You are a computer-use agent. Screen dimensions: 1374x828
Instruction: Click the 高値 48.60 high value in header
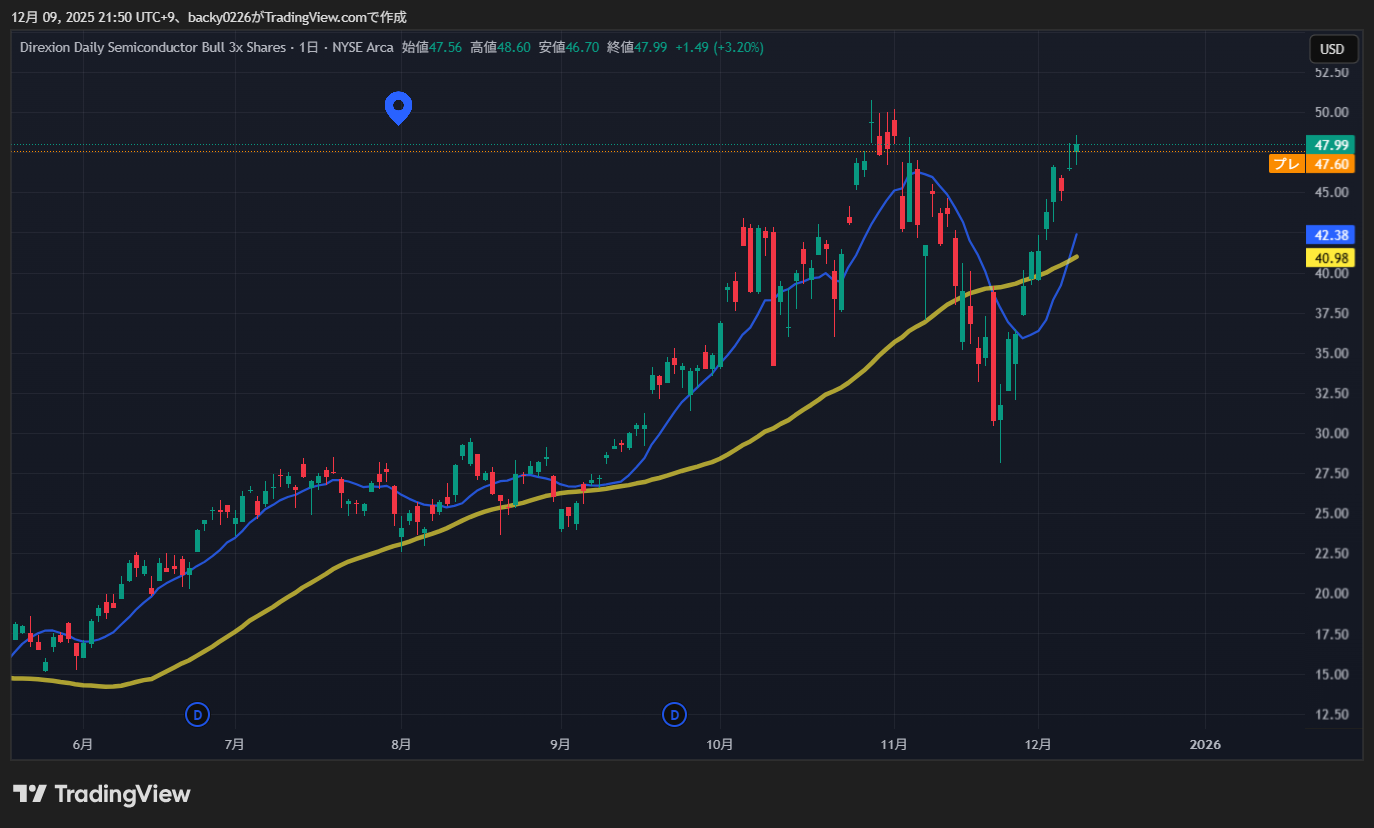coord(500,47)
